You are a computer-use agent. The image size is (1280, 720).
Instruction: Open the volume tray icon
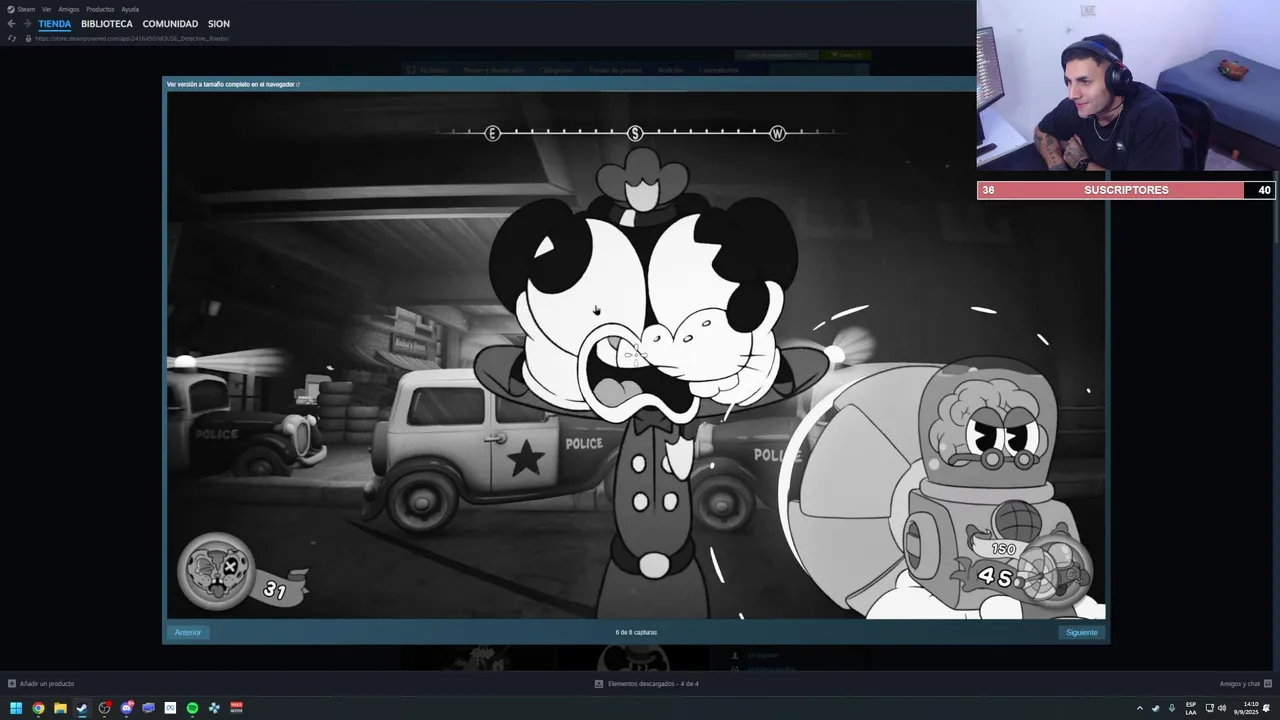point(1222,708)
